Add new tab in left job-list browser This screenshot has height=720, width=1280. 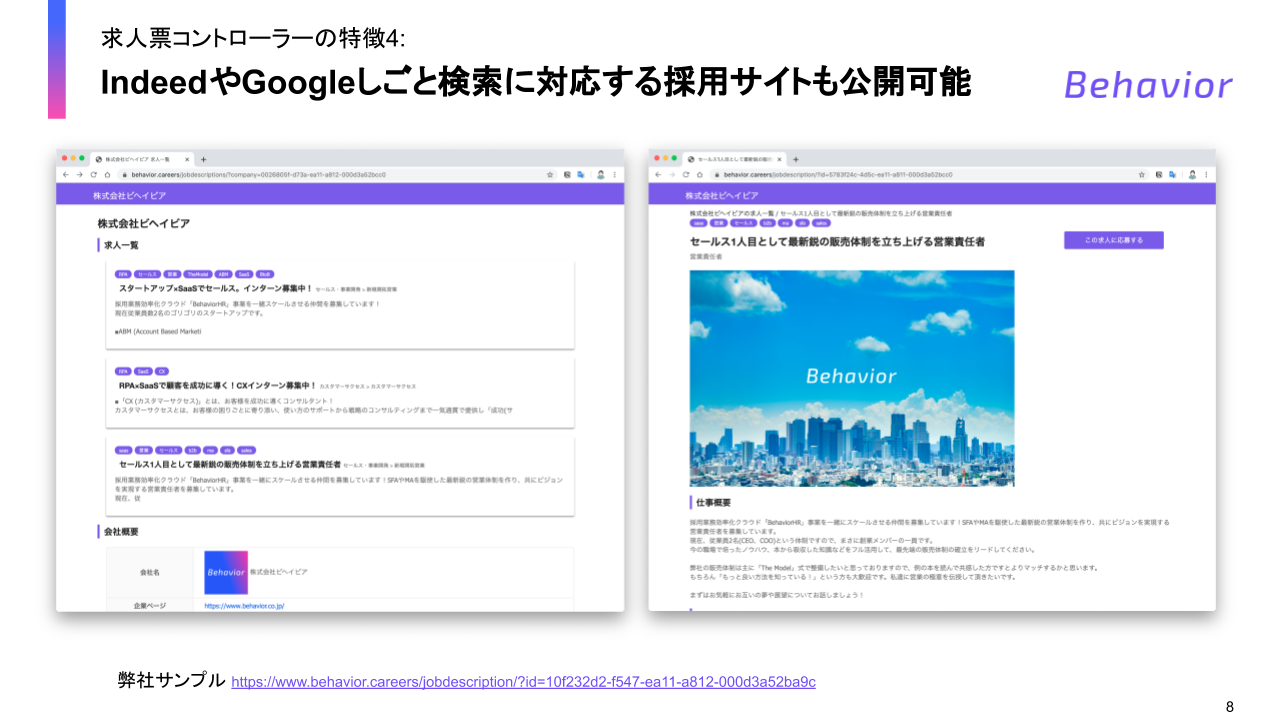(203, 159)
